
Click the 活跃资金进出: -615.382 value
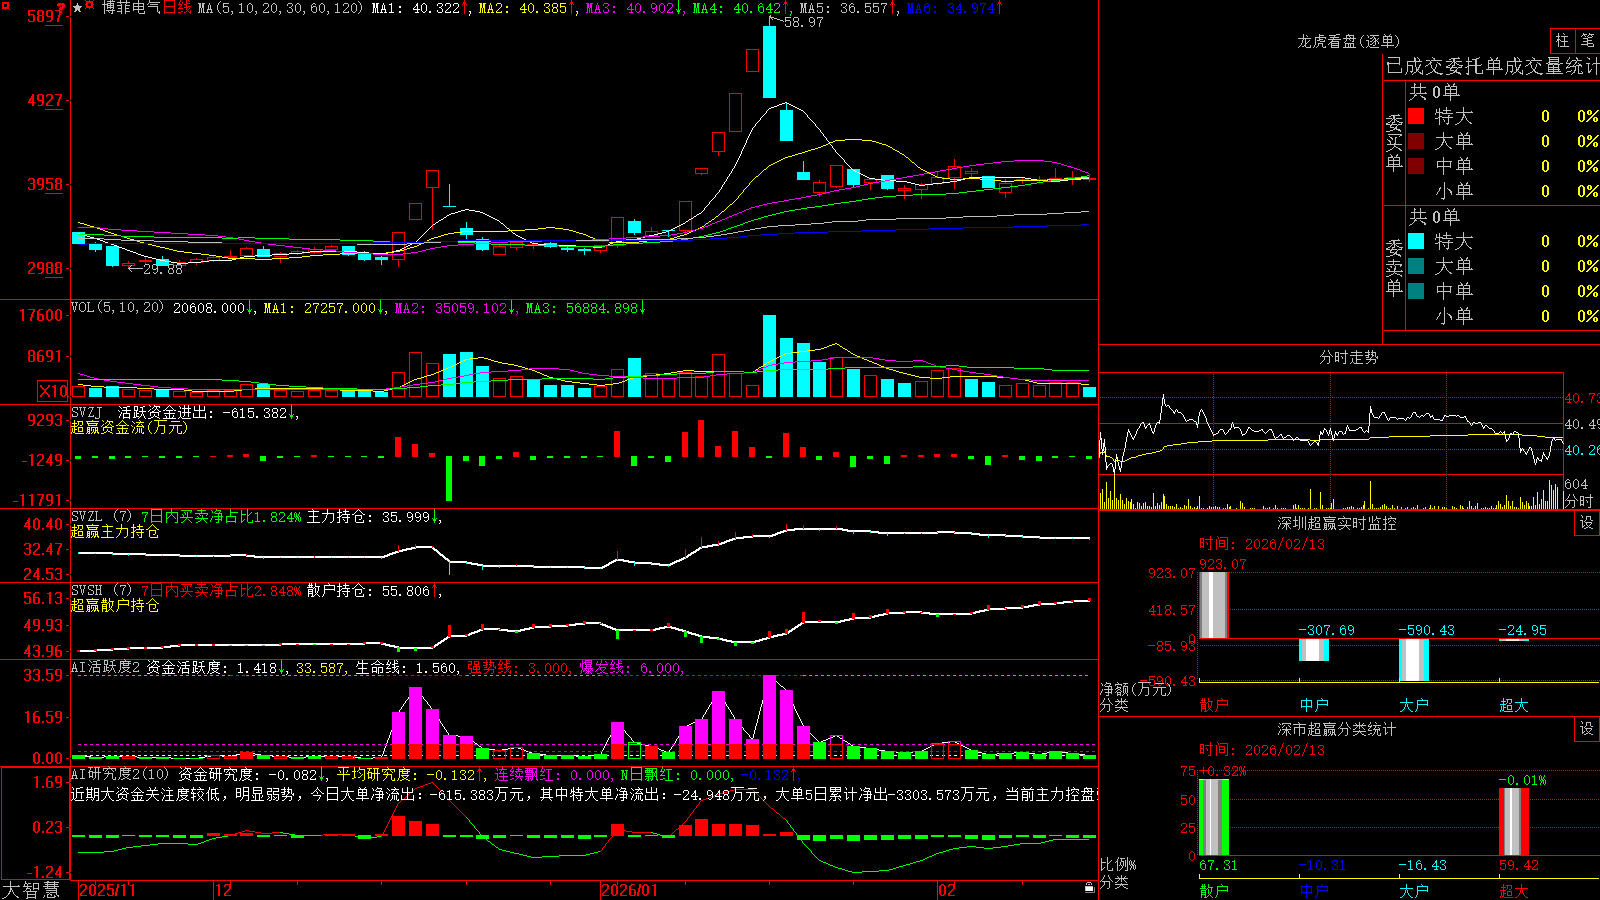pyautogui.click(x=208, y=412)
